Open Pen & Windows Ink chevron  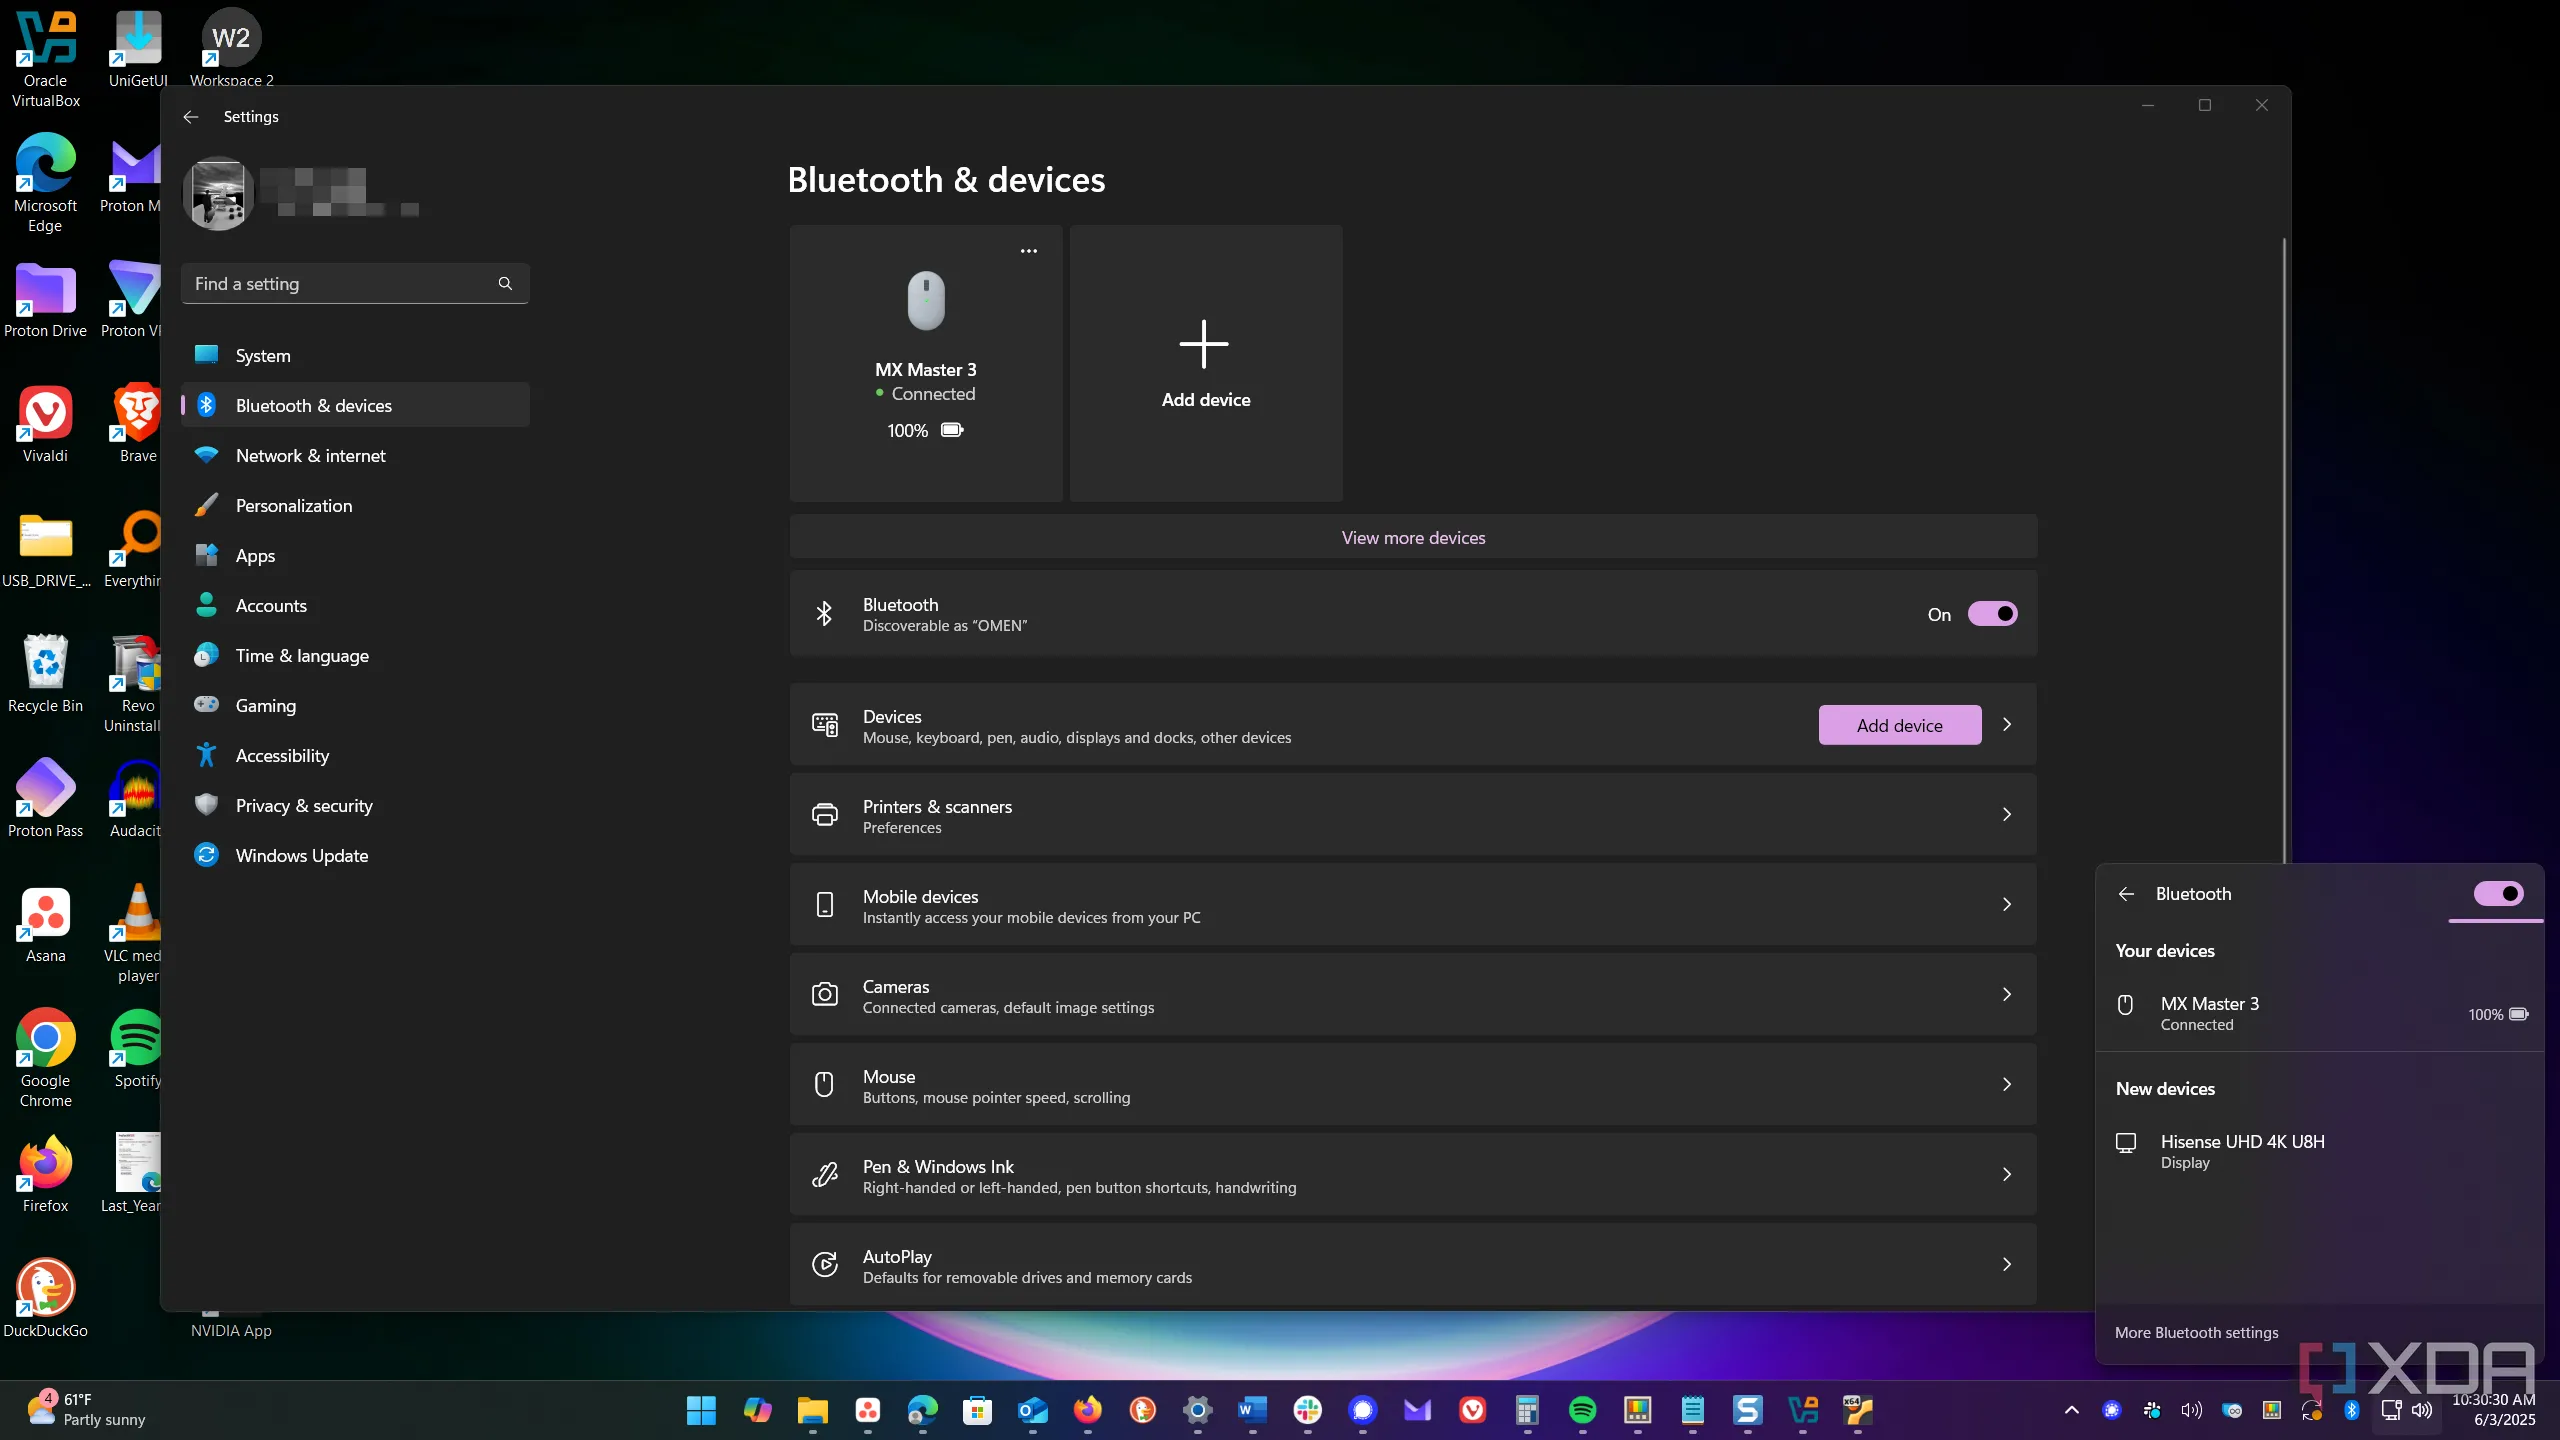coord(2006,1175)
